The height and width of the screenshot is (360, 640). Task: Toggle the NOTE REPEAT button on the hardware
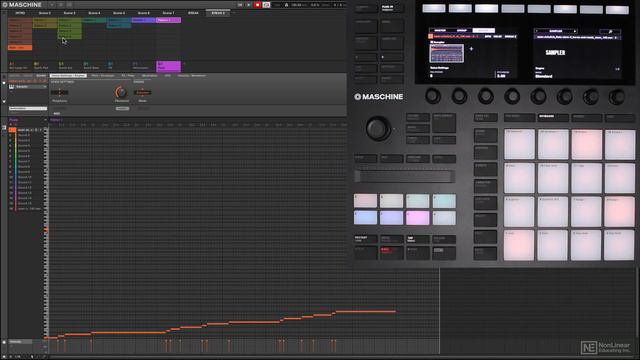tap(444, 123)
